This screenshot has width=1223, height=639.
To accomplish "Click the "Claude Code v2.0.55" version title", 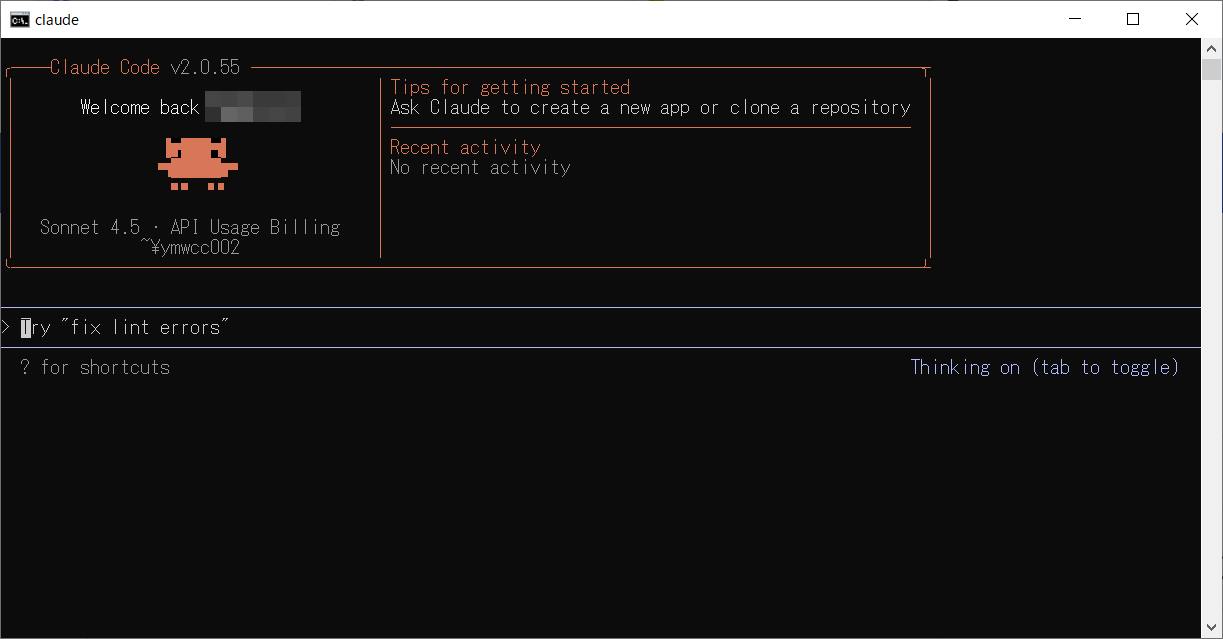I will point(145,67).
